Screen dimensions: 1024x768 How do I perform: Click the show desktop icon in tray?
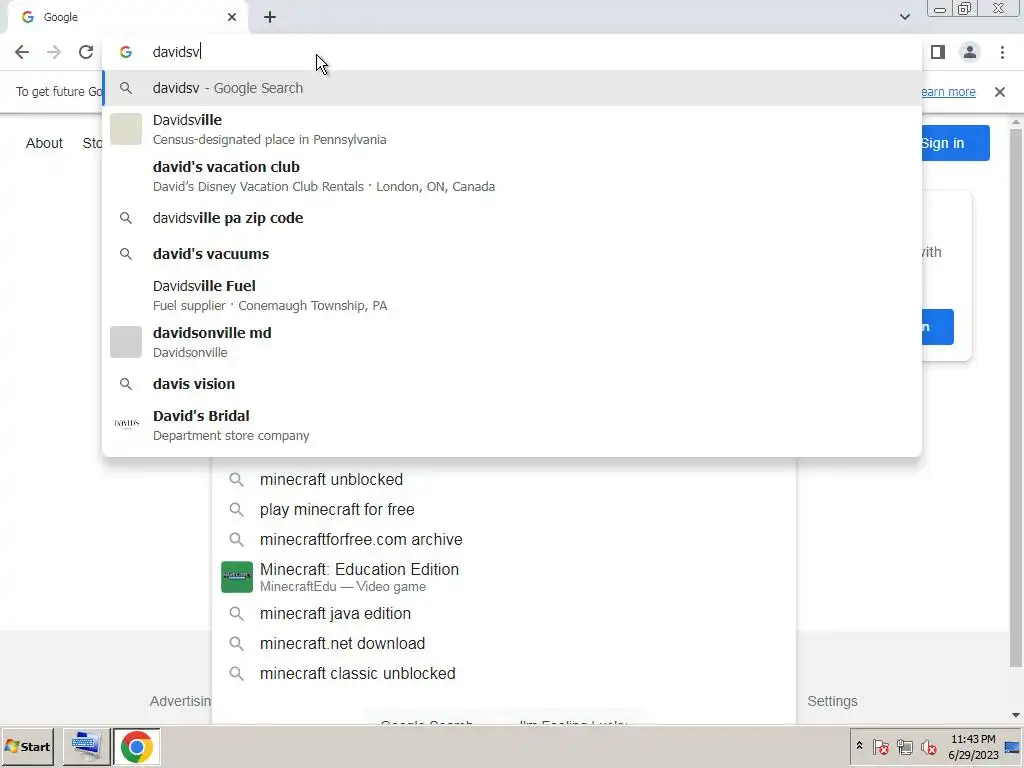pyautogui.click(x=1012, y=747)
